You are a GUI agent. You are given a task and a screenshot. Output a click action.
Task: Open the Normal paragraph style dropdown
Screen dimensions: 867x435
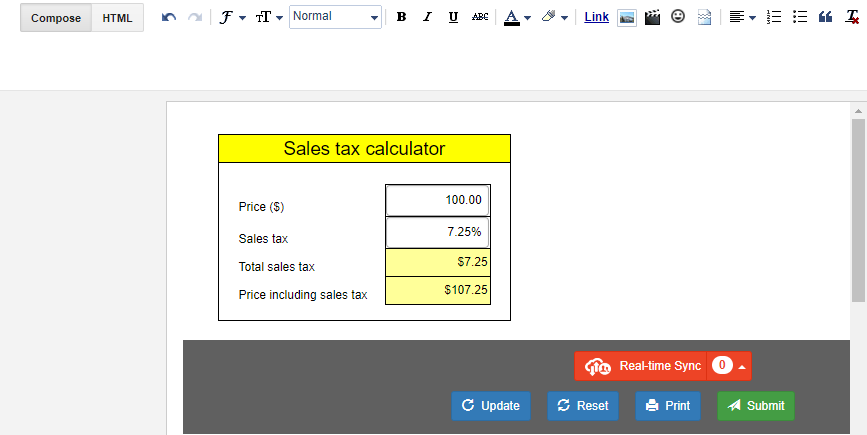(335, 17)
